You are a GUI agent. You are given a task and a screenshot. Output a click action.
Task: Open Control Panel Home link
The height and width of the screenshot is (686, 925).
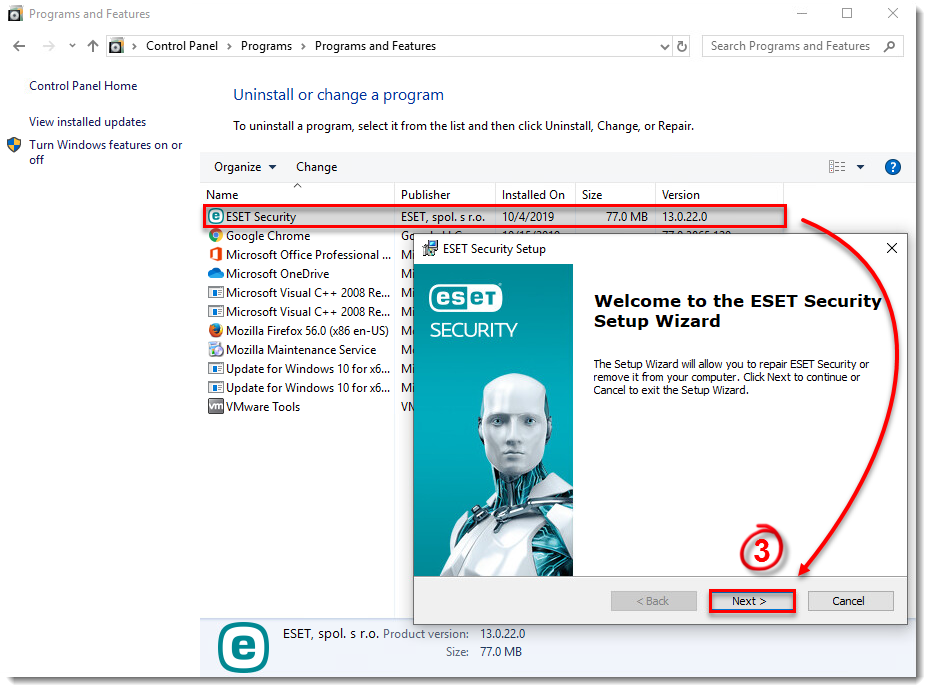coord(83,86)
